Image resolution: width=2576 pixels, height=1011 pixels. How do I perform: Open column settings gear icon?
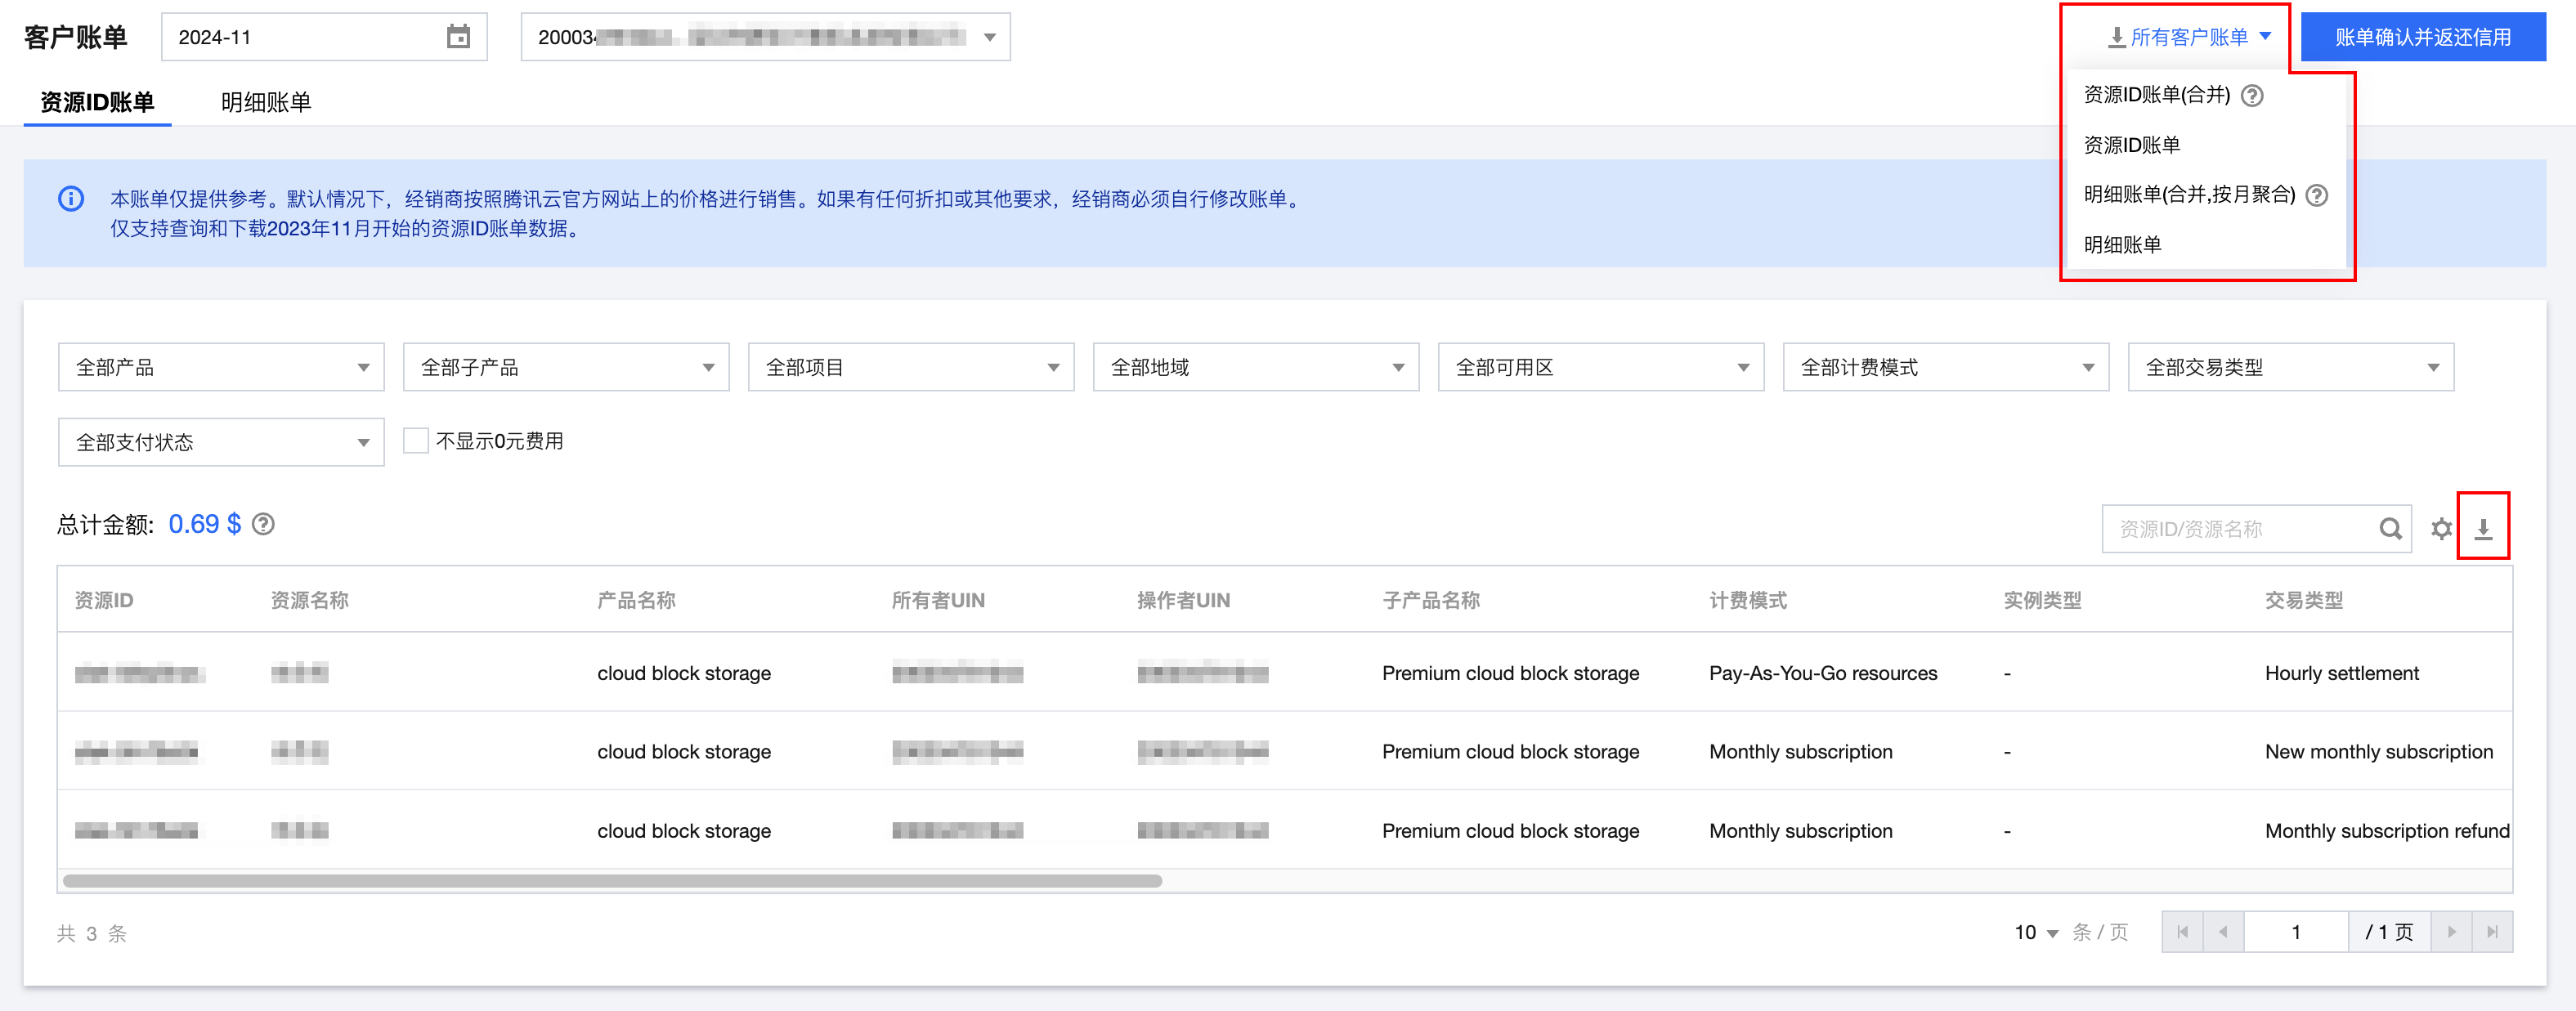2441,528
